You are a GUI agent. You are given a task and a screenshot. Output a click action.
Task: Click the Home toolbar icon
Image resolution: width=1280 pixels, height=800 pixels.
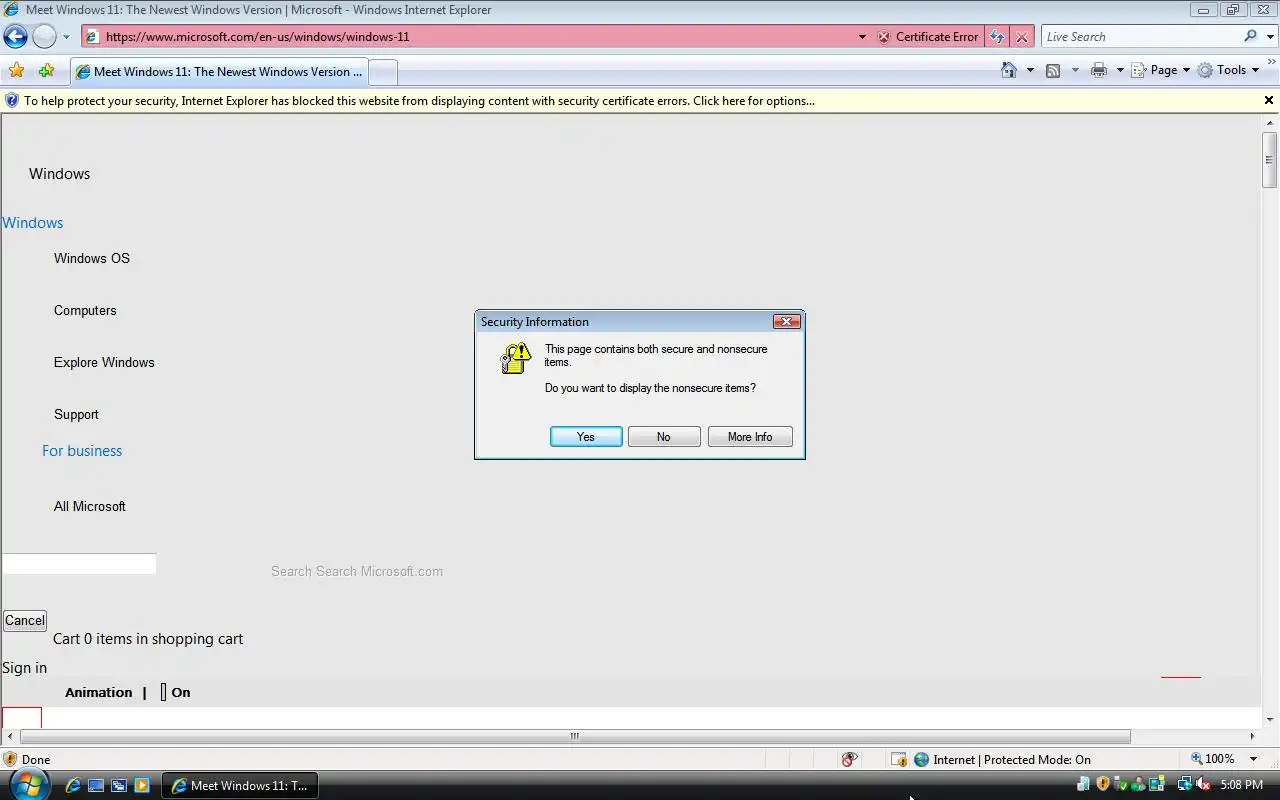pyautogui.click(x=1009, y=70)
